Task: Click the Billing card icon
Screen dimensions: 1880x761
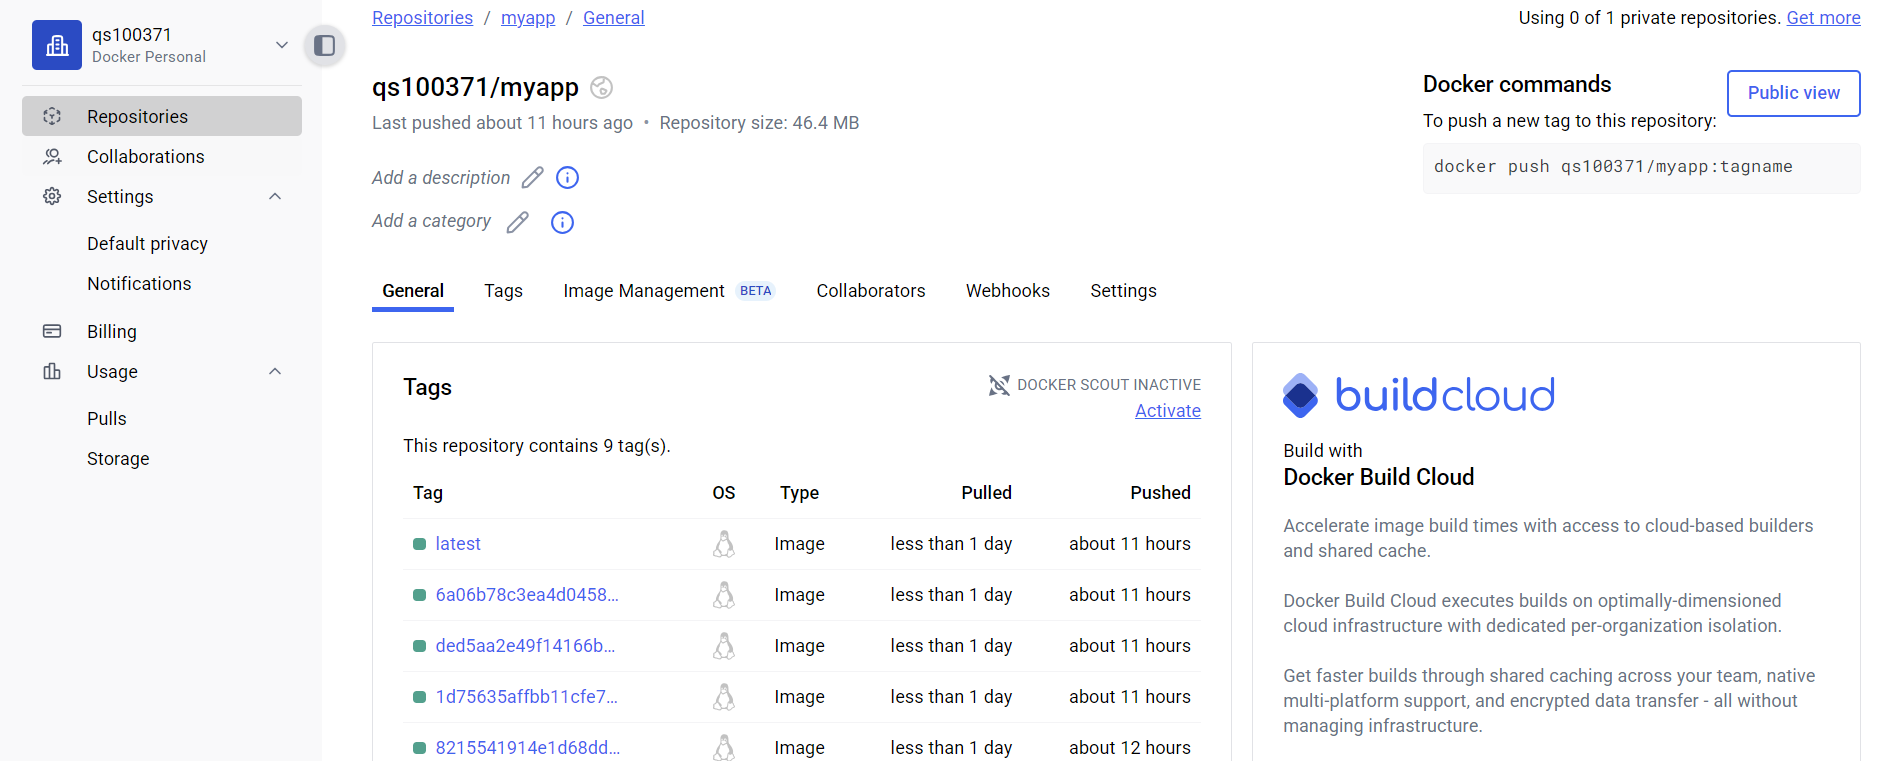Action: [52, 331]
